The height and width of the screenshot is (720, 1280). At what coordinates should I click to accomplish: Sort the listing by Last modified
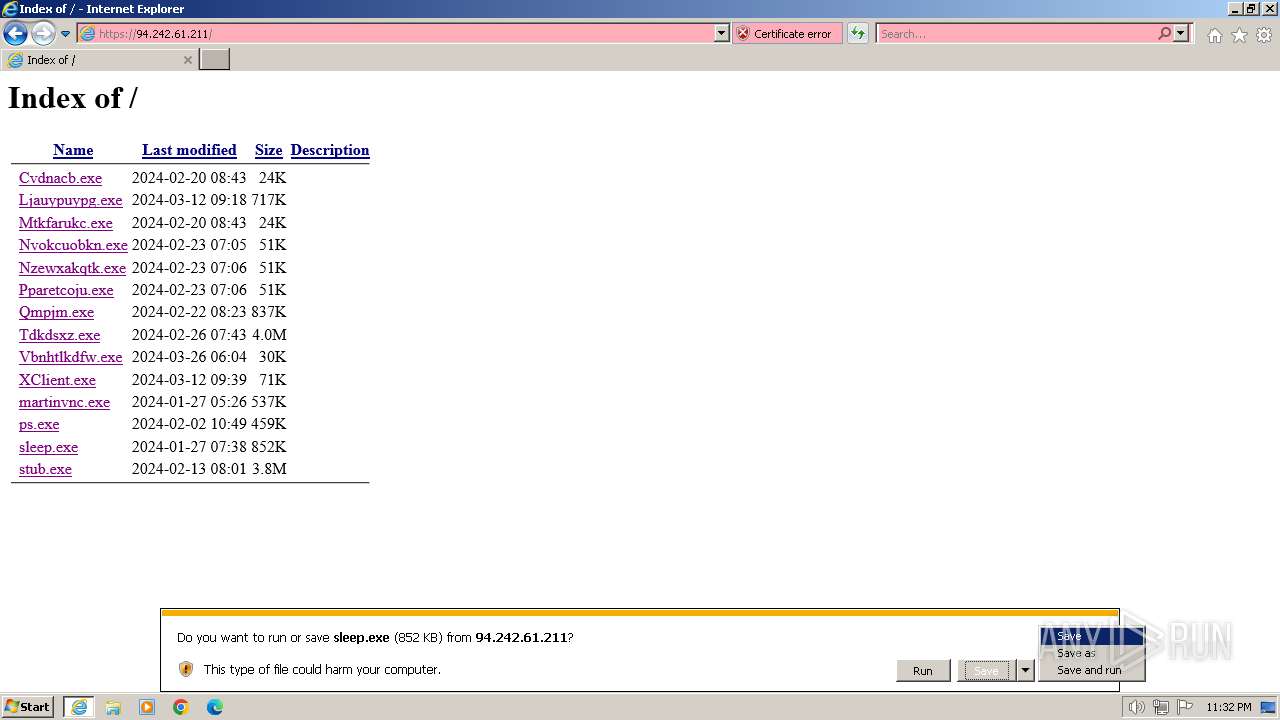tap(189, 150)
